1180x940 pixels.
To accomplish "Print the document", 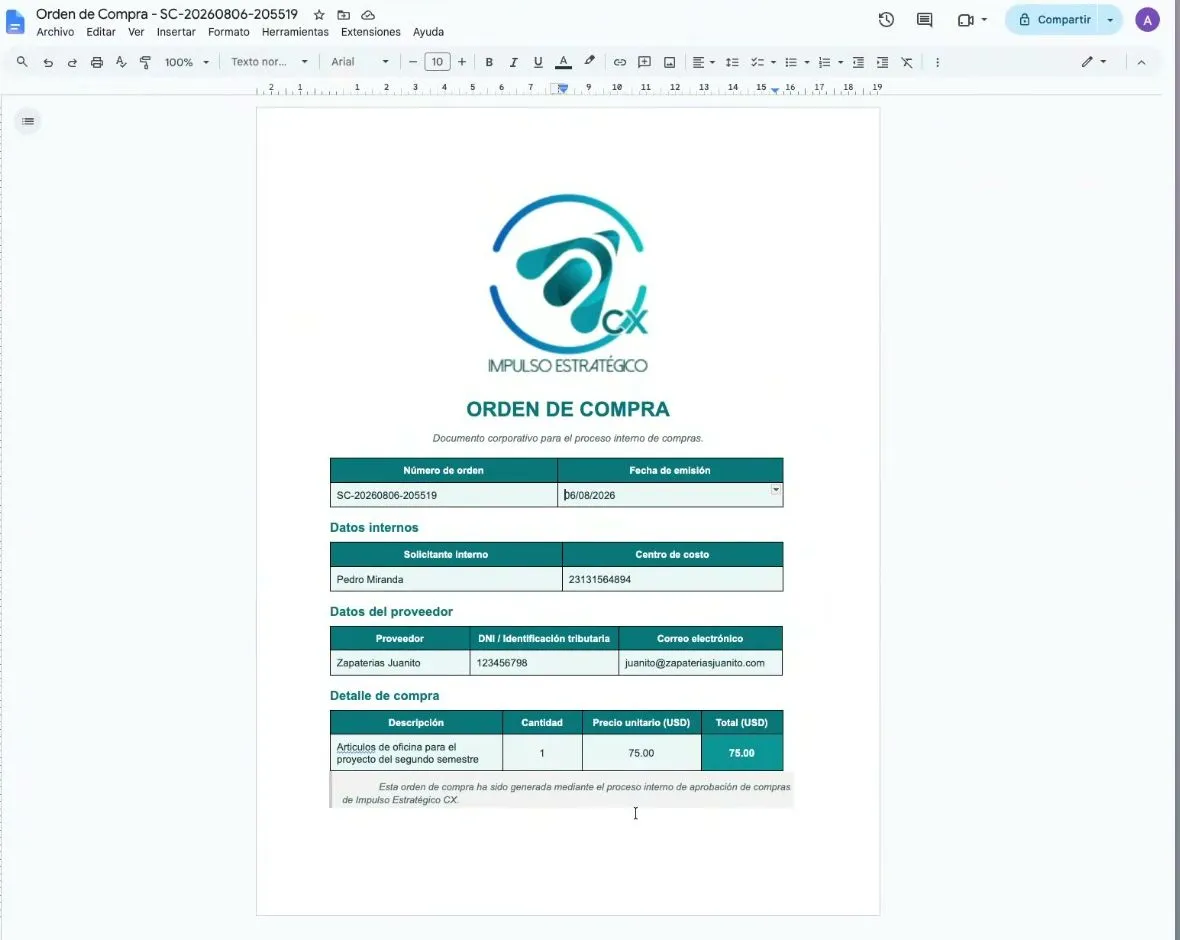I will (96, 62).
